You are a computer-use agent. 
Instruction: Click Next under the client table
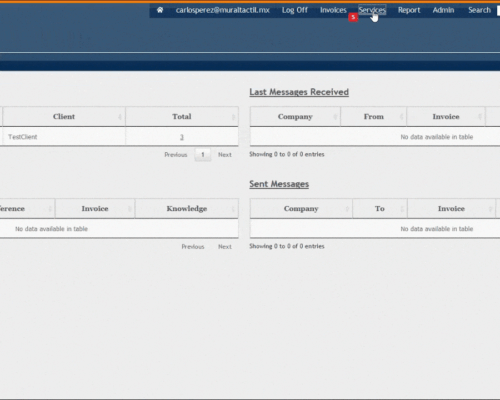point(225,155)
